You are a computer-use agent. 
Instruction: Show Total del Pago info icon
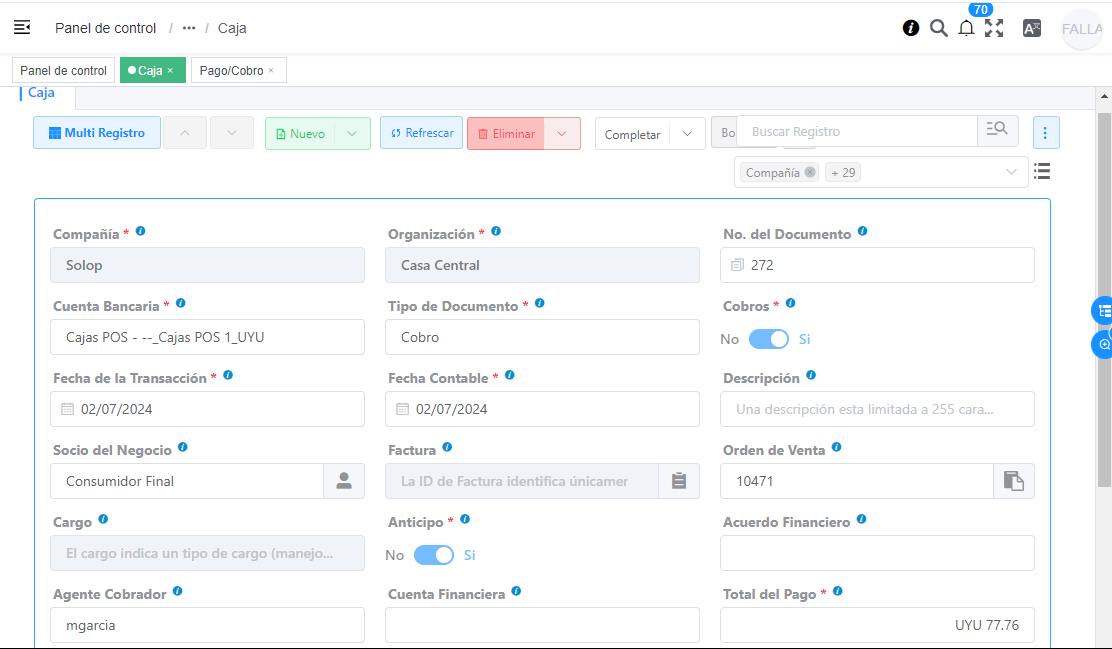coord(838,592)
